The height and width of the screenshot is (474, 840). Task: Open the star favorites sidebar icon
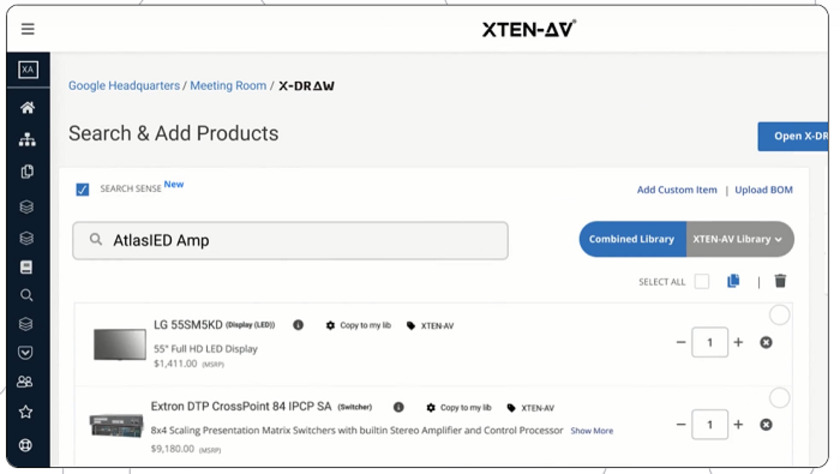[x=27, y=412]
